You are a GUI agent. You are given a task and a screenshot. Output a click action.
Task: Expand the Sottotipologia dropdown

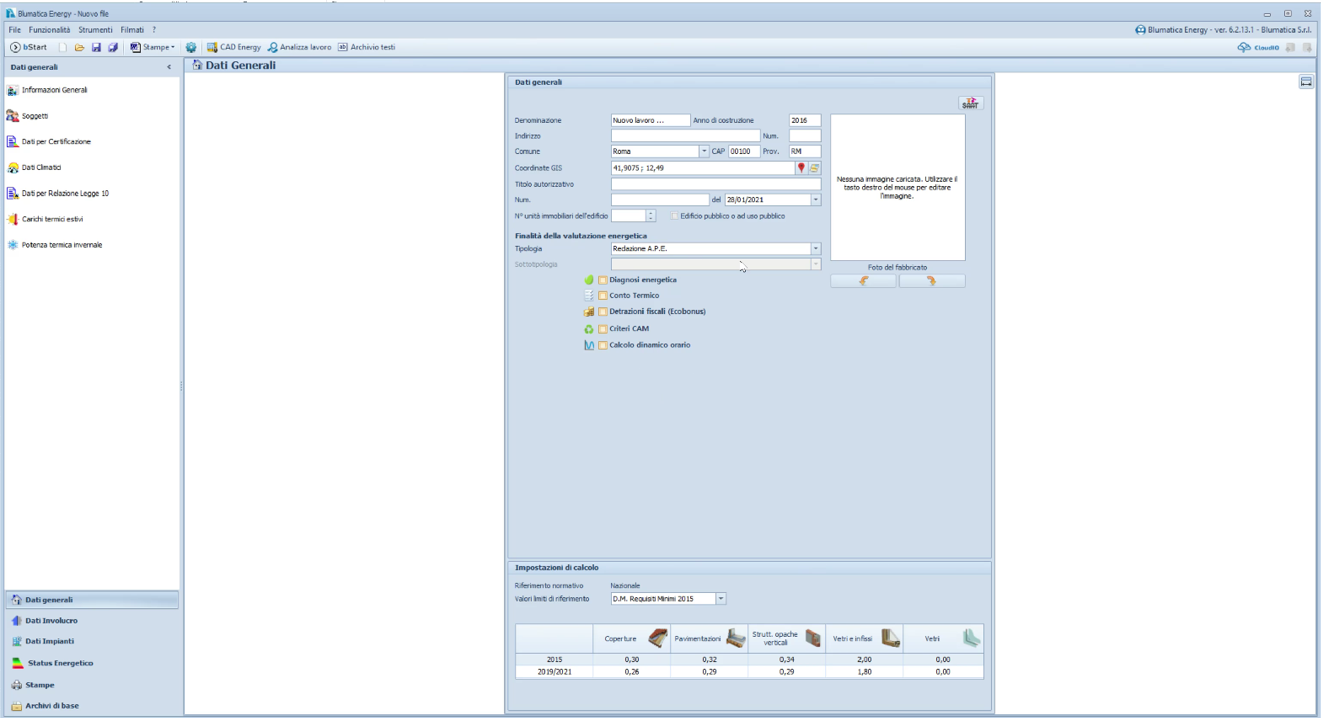[815, 264]
